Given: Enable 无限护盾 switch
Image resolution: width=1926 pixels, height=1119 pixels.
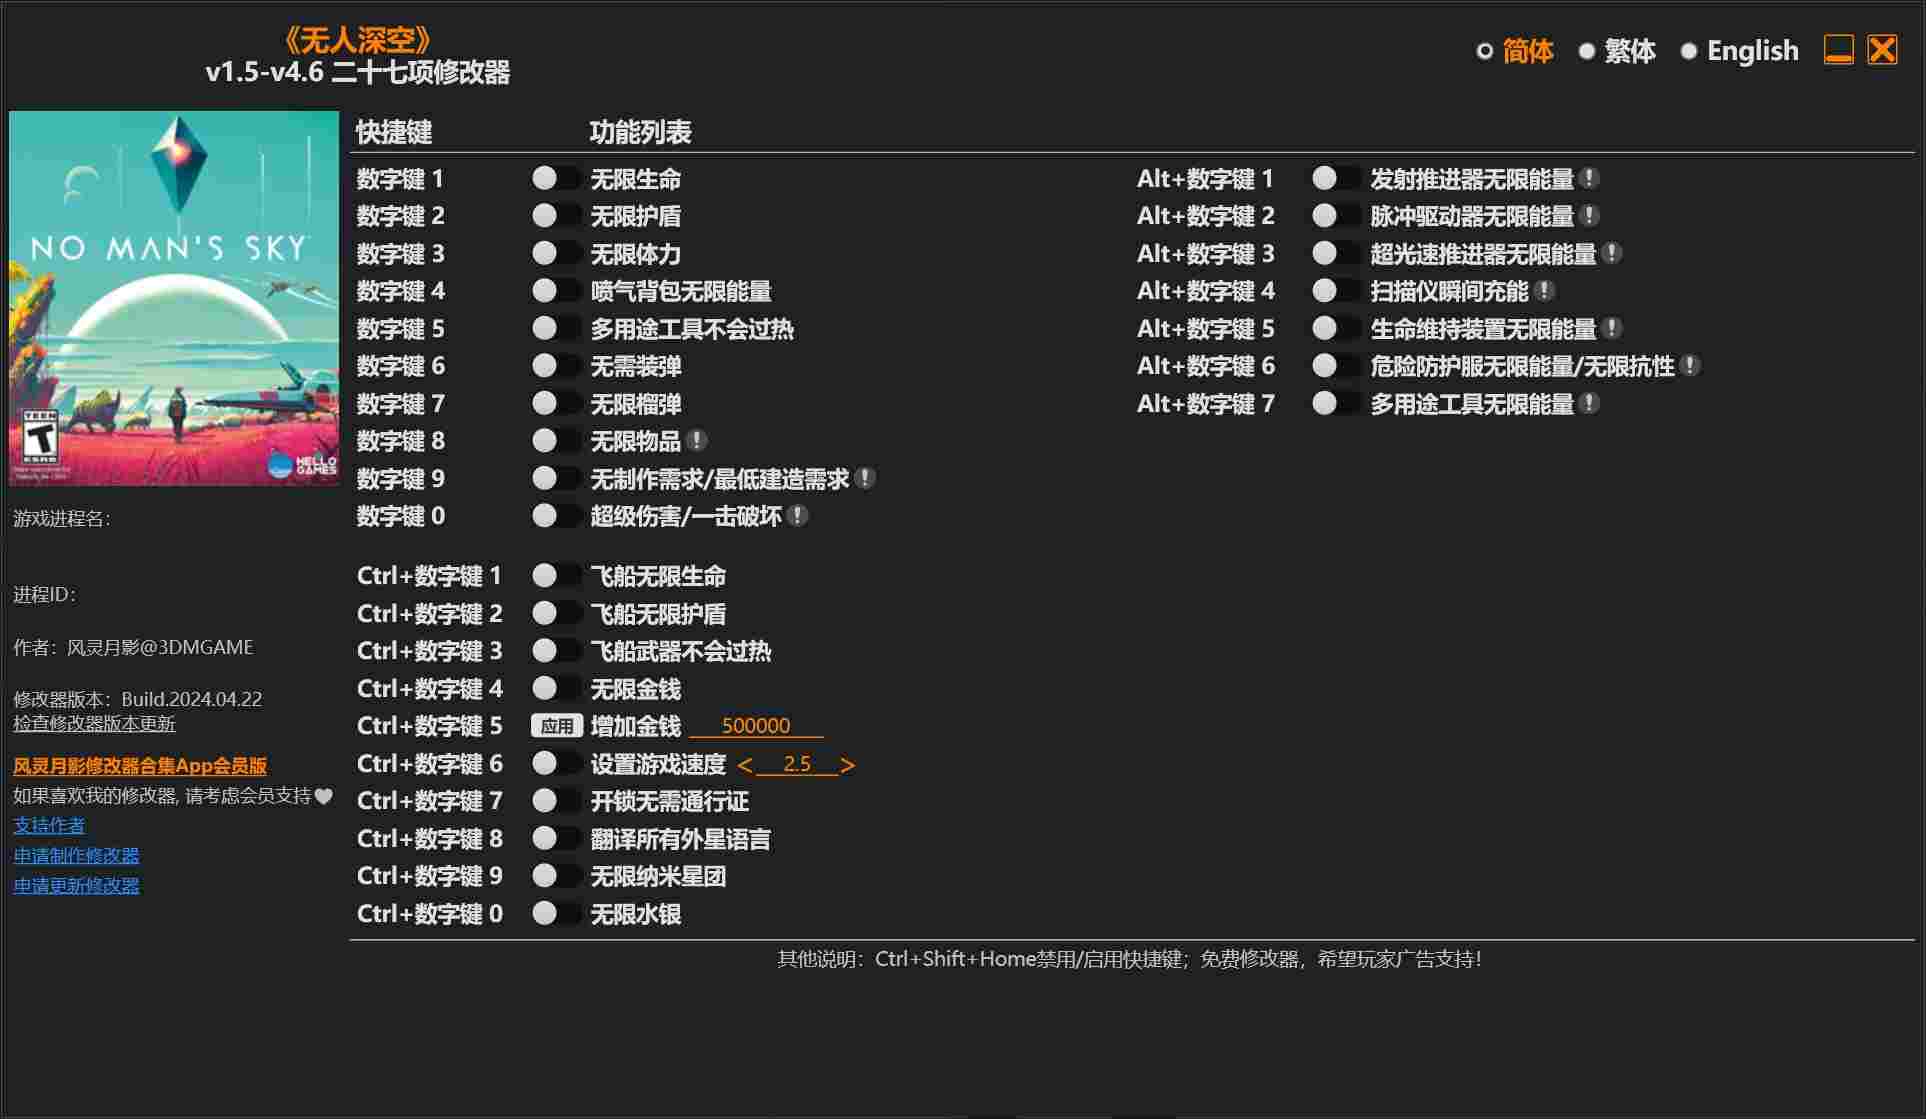Looking at the screenshot, I should [x=556, y=216].
